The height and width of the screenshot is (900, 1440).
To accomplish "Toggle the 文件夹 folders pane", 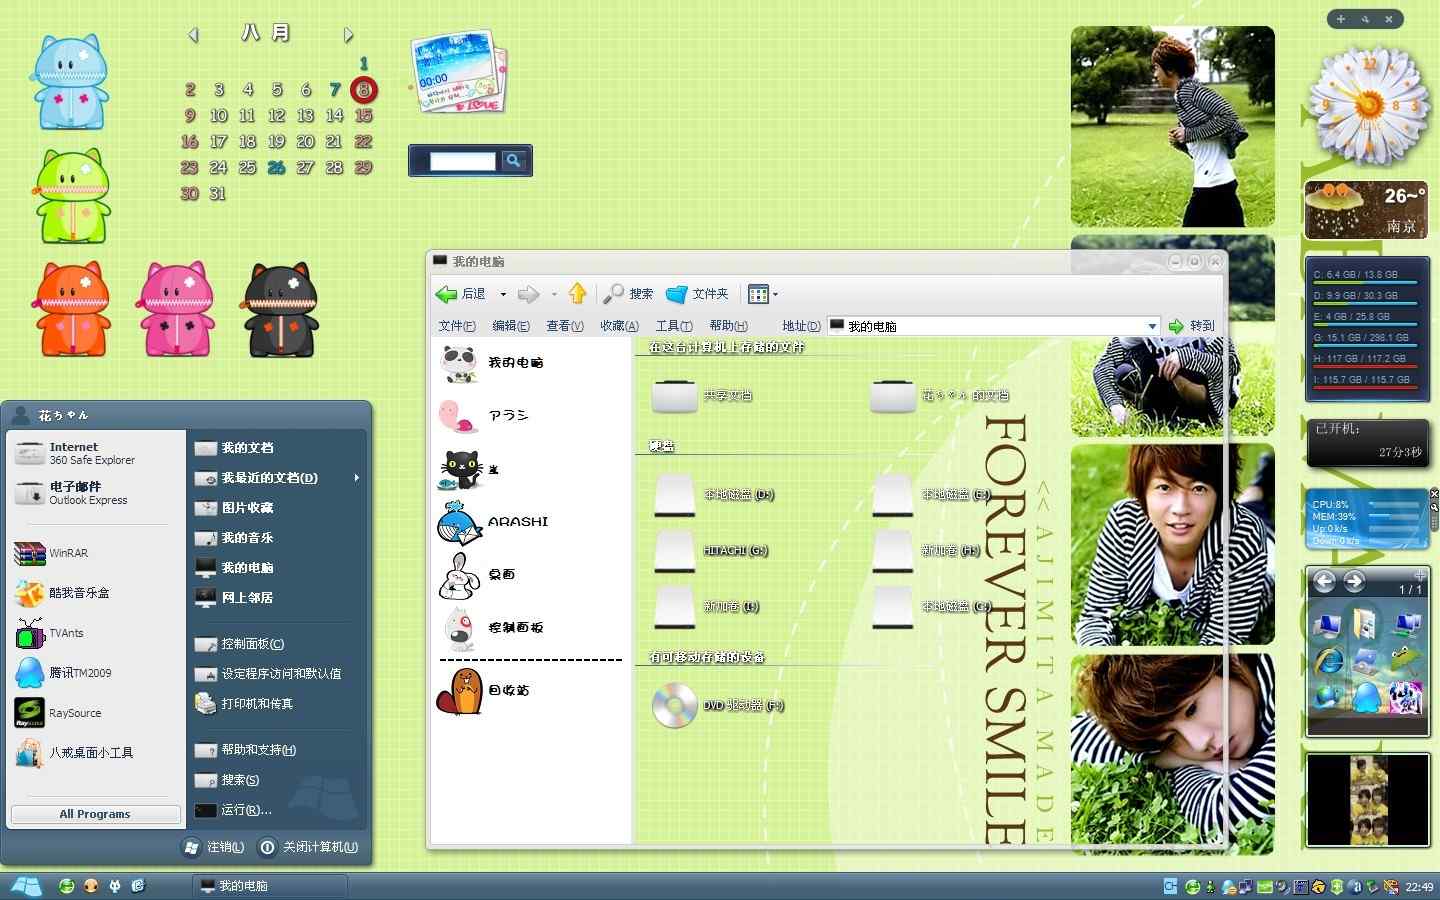I will (697, 294).
